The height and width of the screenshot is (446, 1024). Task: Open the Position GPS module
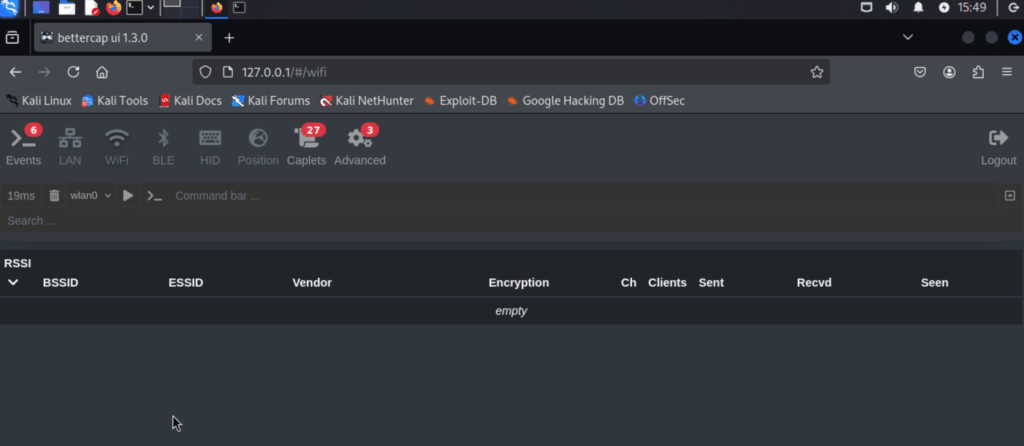click(x=258, y=141)
